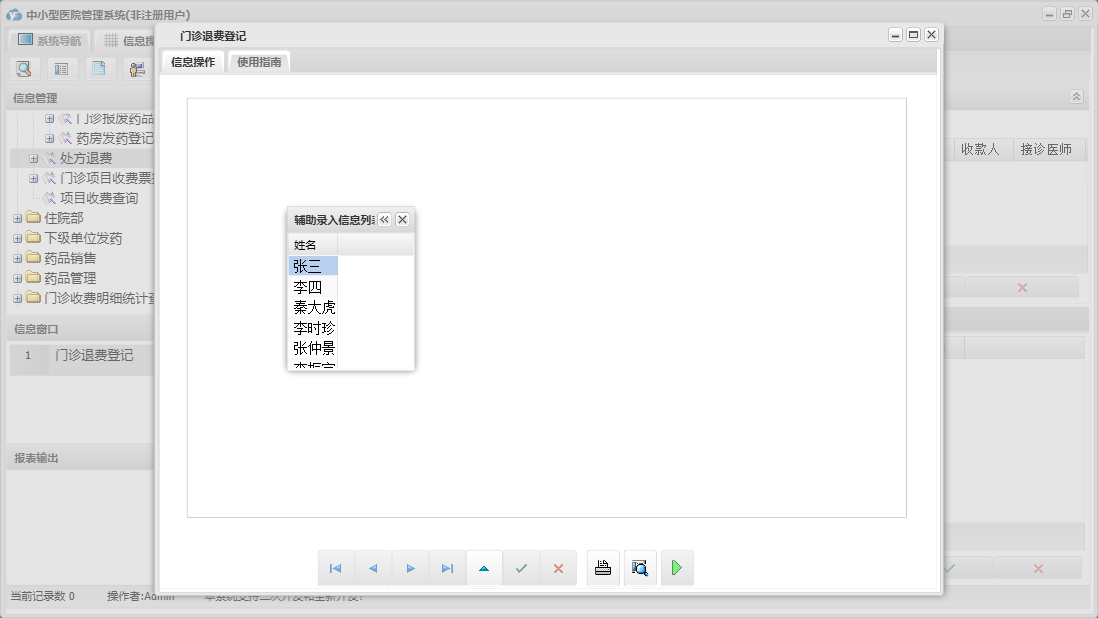
Task: Open 系统导航 tab in main window
Action: (x=50, y=41)
